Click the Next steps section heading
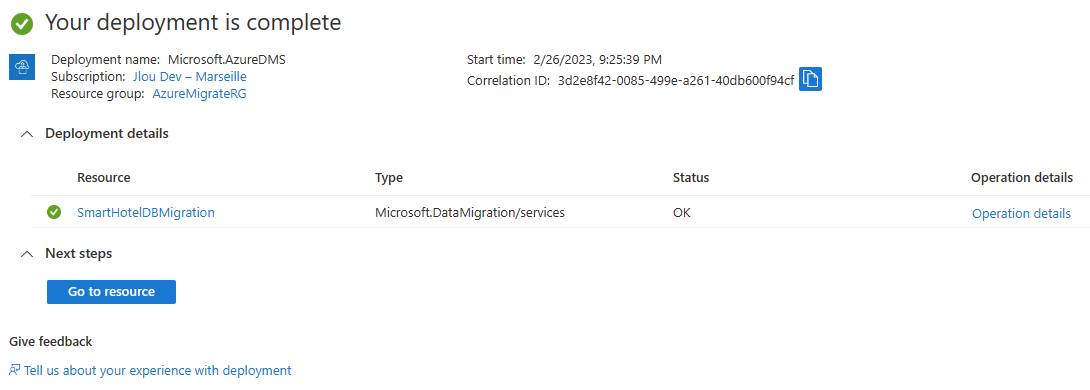Viewport: 1090px width, 390px height. [x=79, y=254]
